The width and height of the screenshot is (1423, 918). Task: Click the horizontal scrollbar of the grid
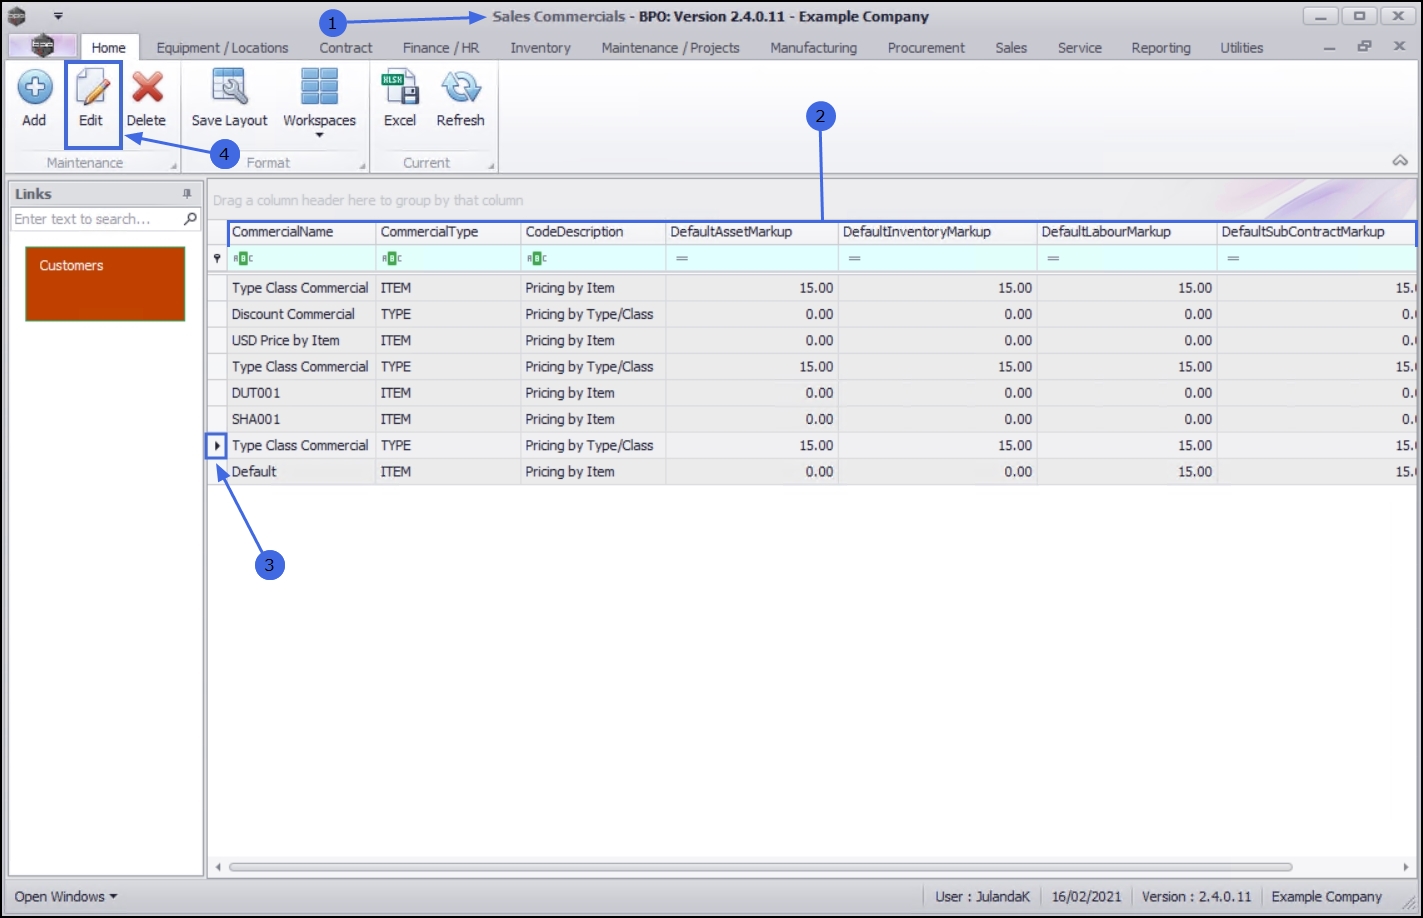coord(760,867)
